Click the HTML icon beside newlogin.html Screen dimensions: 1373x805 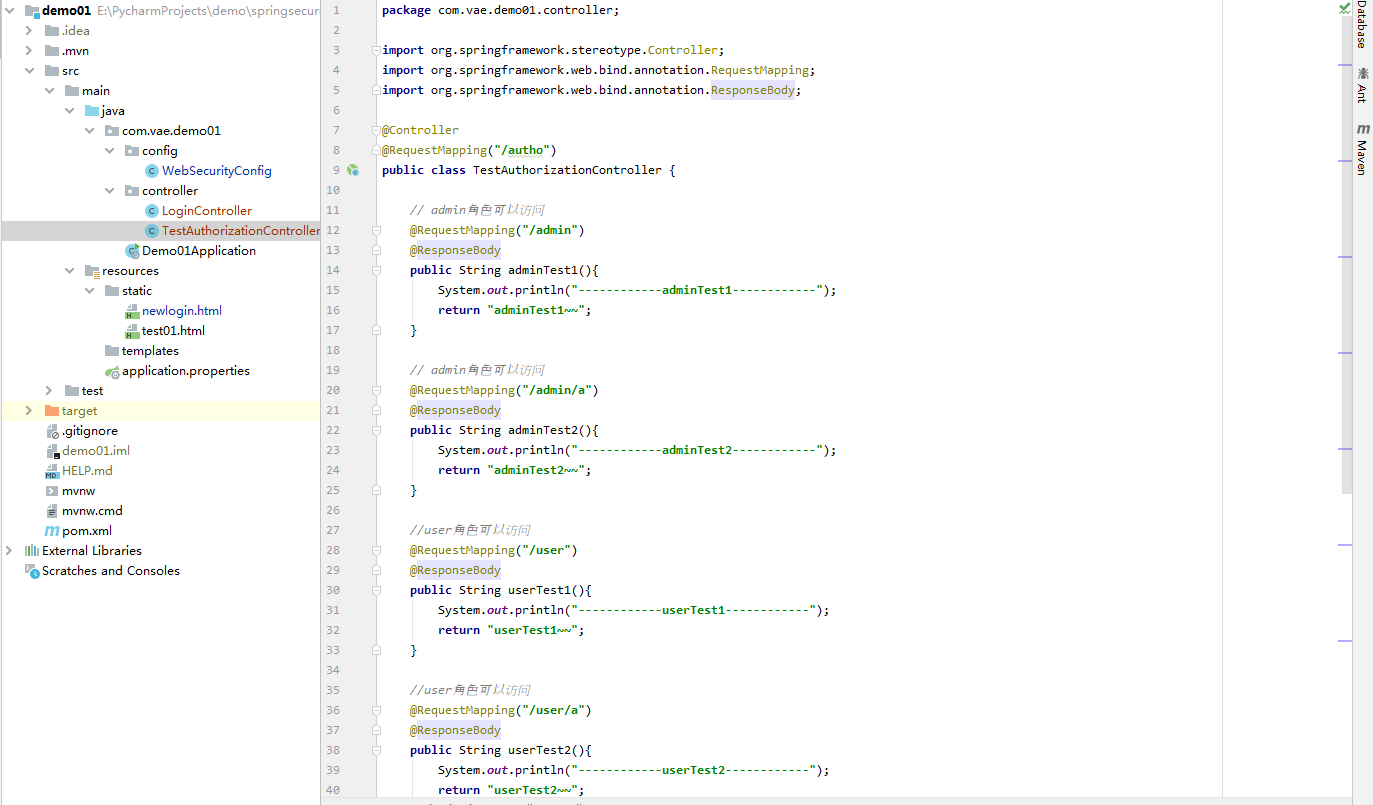pyautogui.click(x=131, y=310)
